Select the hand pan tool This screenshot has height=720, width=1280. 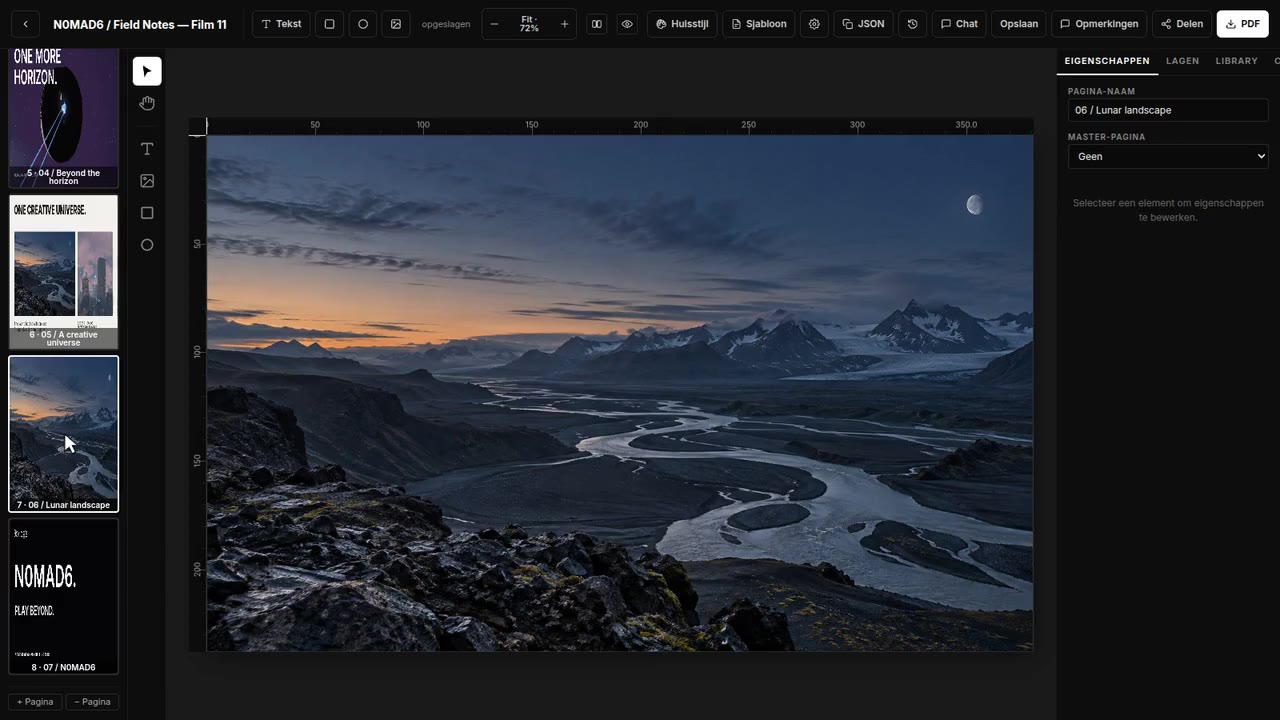pos(147,103)
